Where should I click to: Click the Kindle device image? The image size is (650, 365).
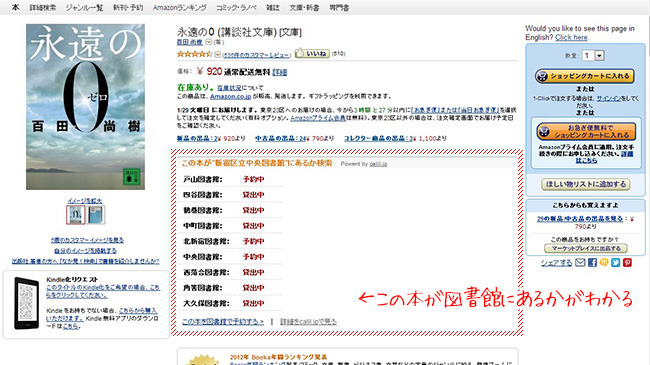[27, 304]
